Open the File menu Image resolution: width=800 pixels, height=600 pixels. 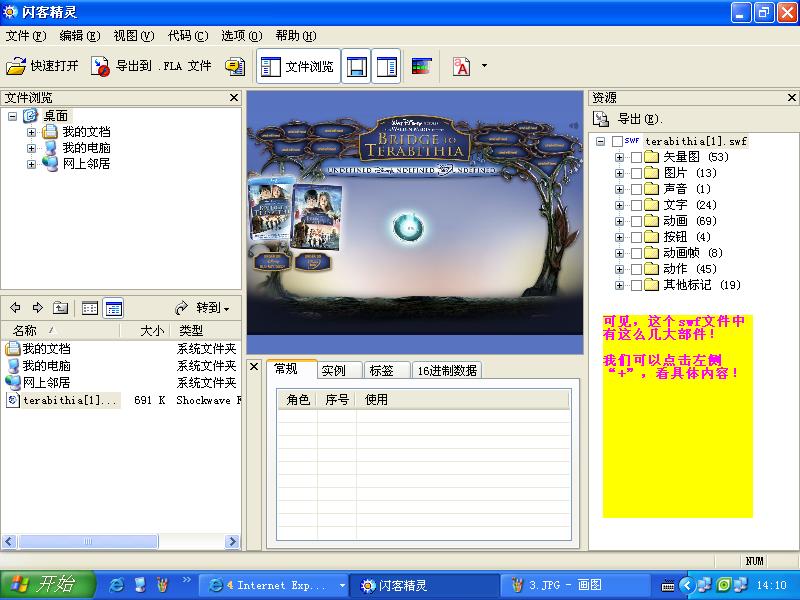point(26,36)
